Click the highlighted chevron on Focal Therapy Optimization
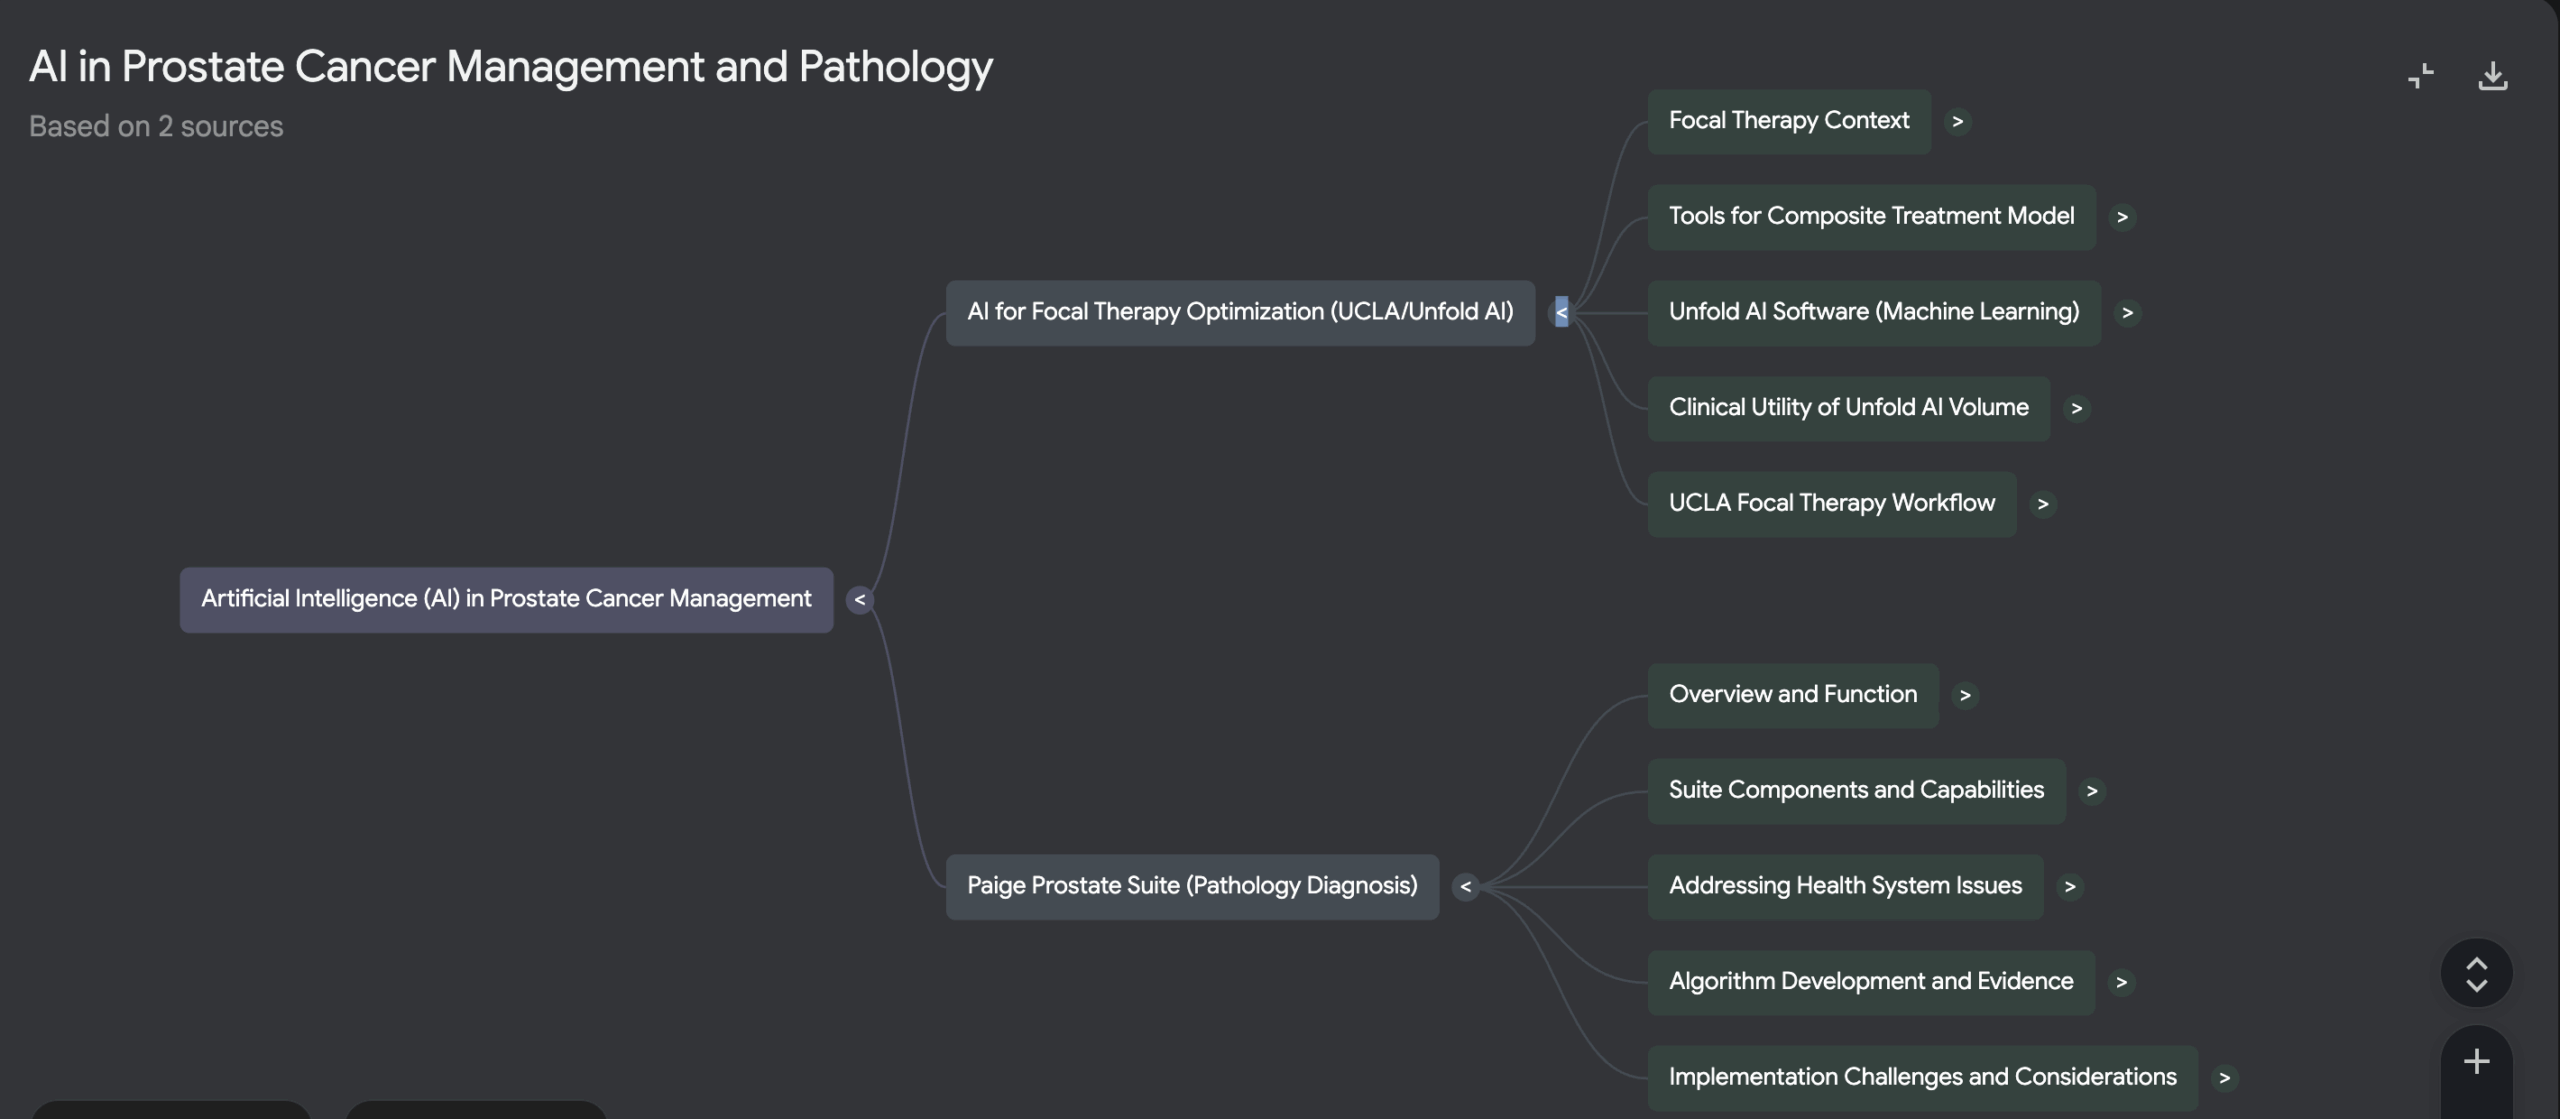Image resolution: width=2560 pixels, height=1119 pixels. [x=1561, y=311]
